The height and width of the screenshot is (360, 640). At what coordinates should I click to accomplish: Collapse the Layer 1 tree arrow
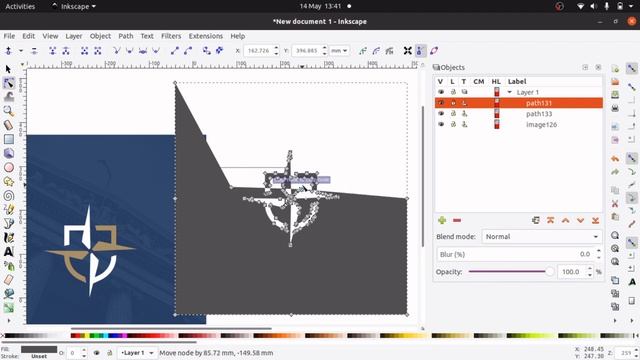(509, 92)
